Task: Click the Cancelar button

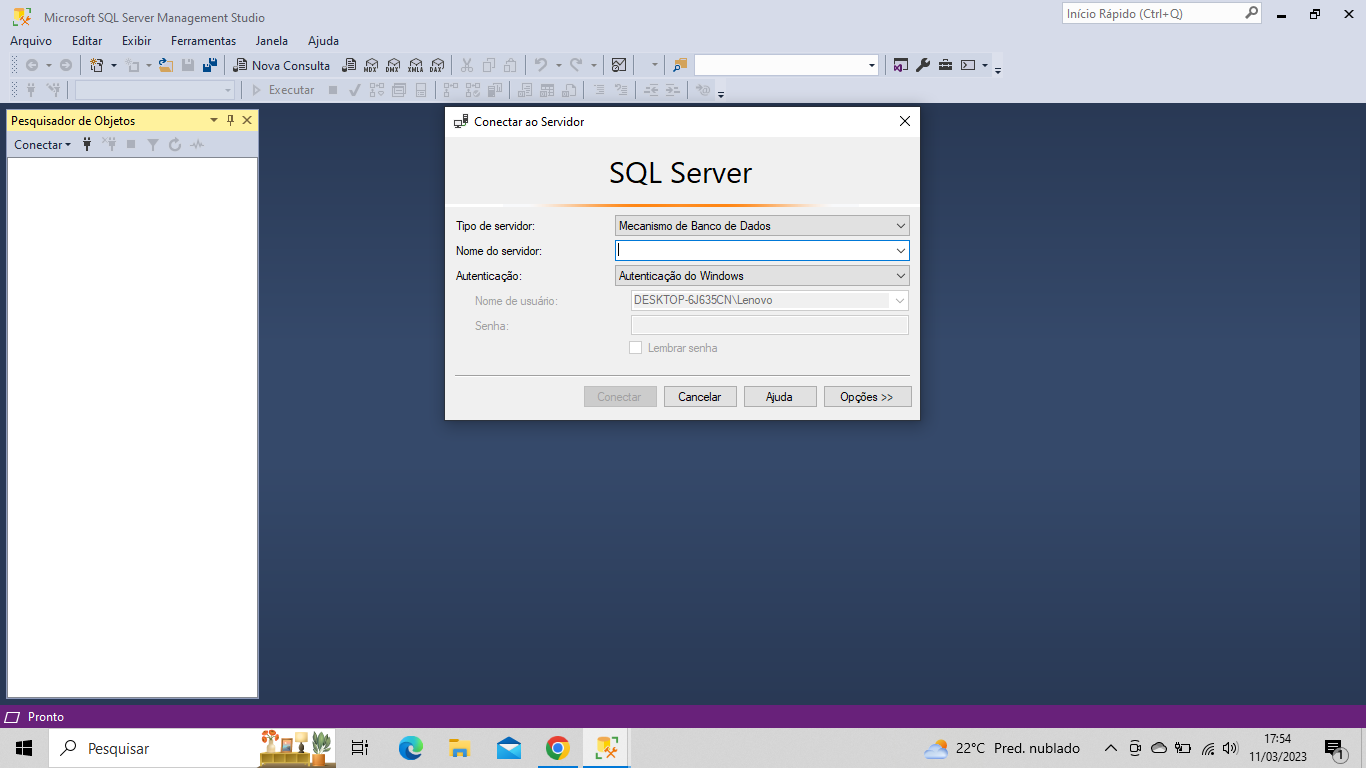Action: click(700, 397)
